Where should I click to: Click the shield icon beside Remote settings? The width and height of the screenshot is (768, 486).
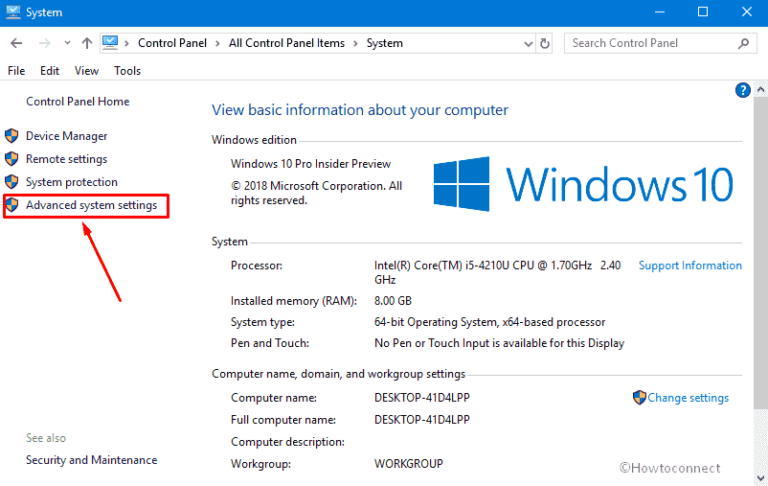pyautogui.click(x=12, y=159)
